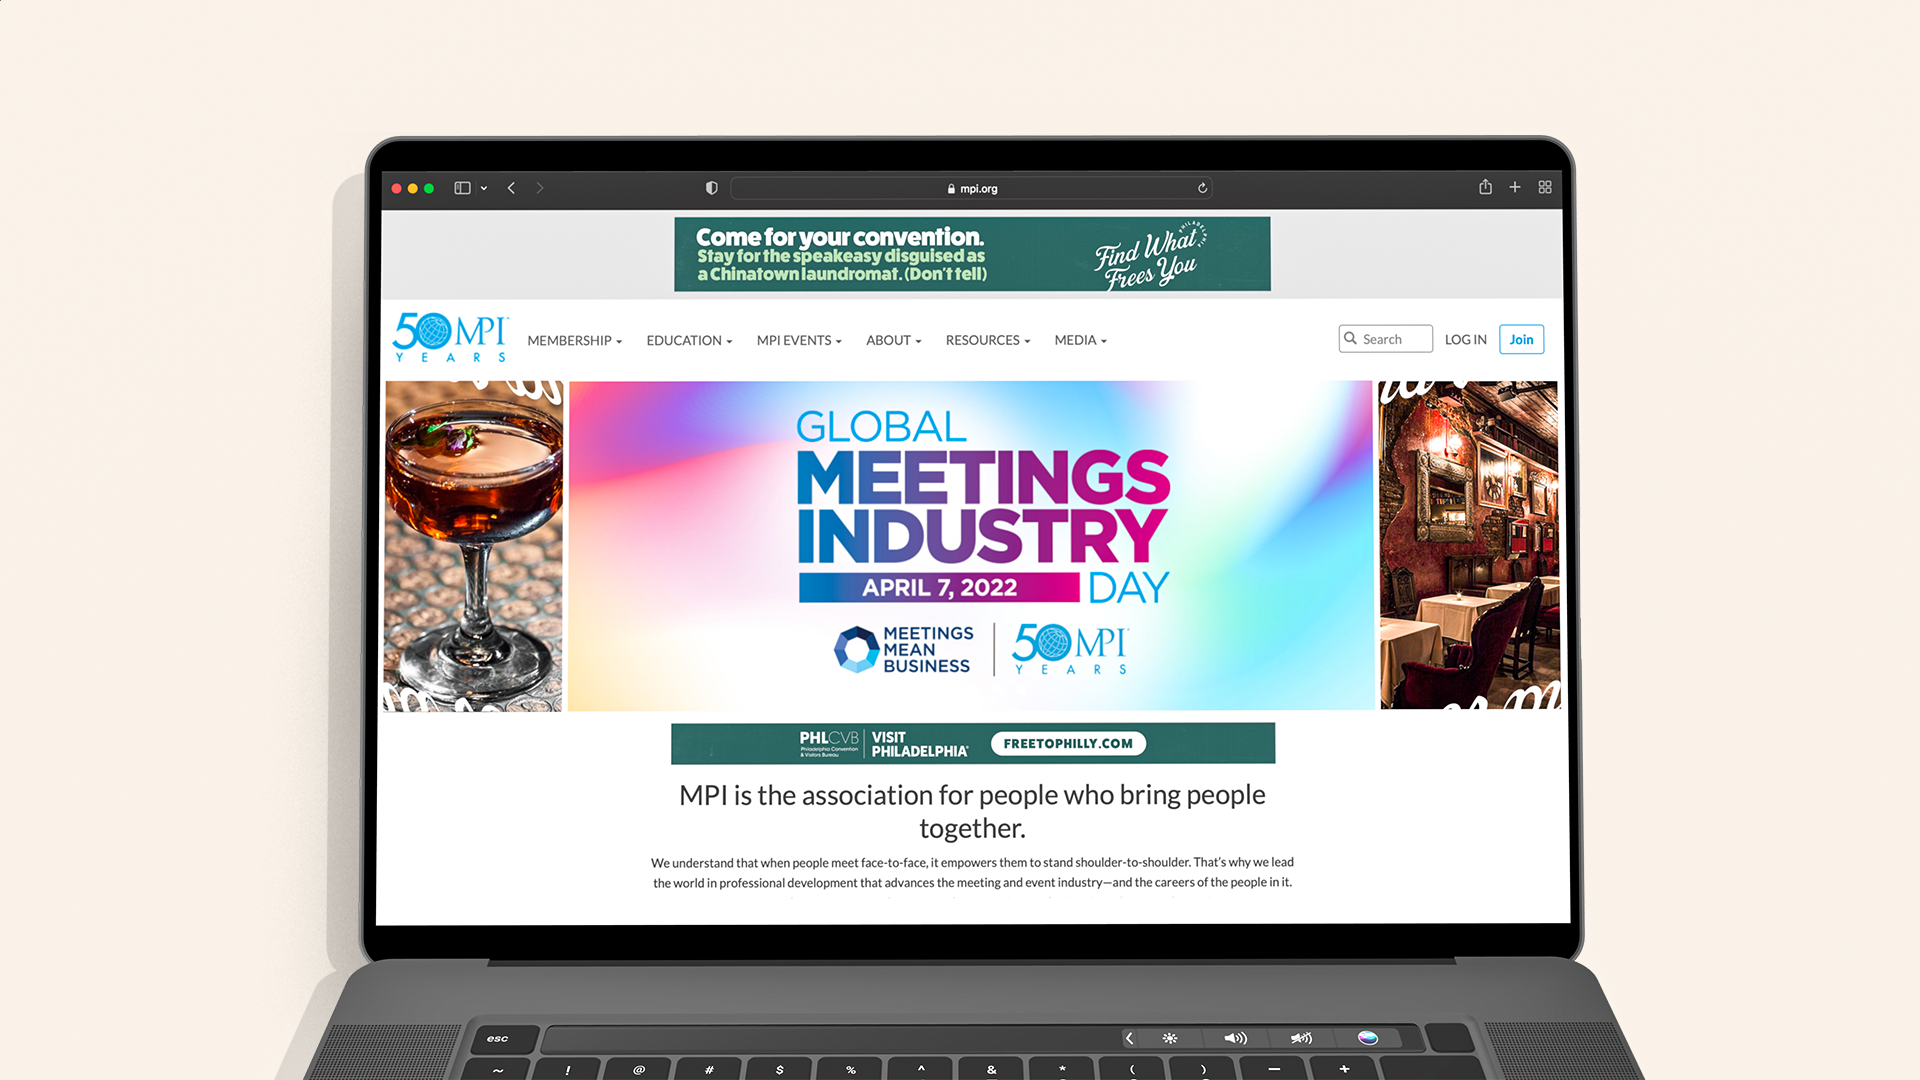
Task: Click the MPI 50 Years logo
Action: click(451, 337)
